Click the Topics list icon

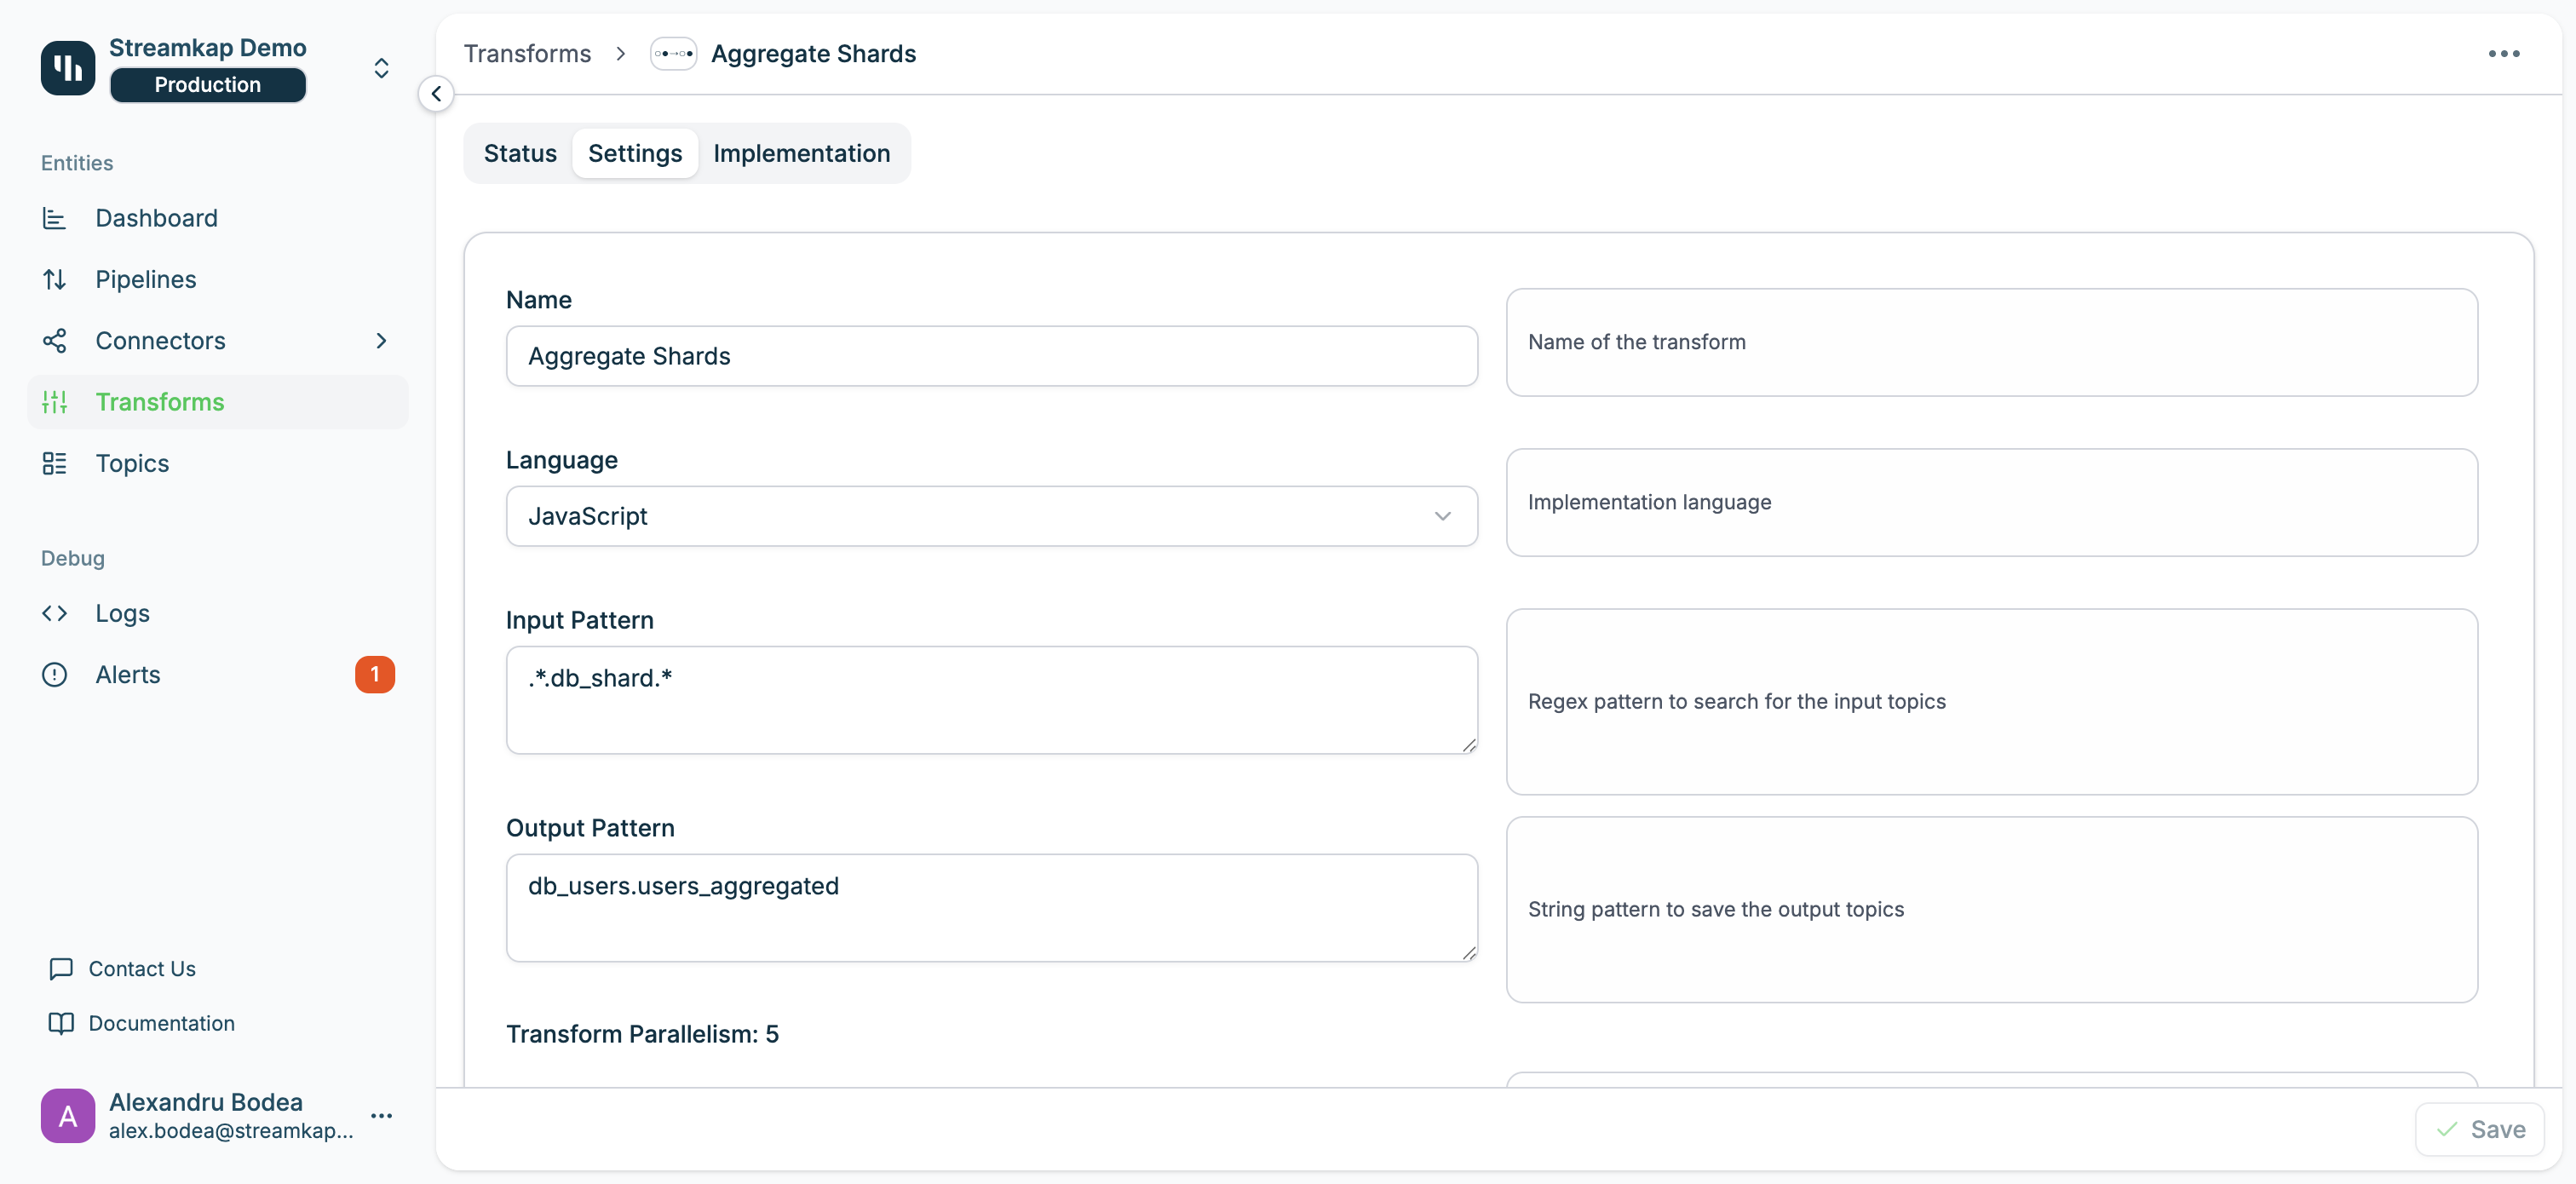54,463
